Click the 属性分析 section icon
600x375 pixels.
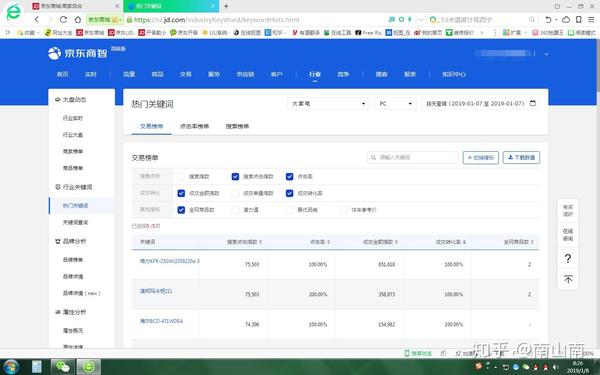point(58,312)
